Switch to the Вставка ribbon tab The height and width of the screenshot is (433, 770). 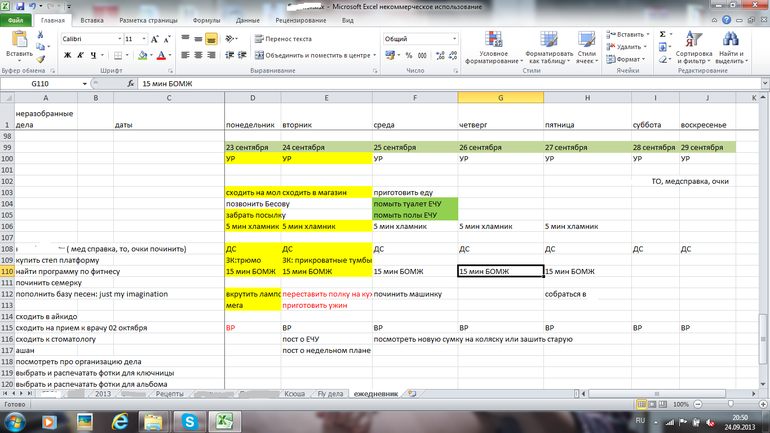click(91, 20)
